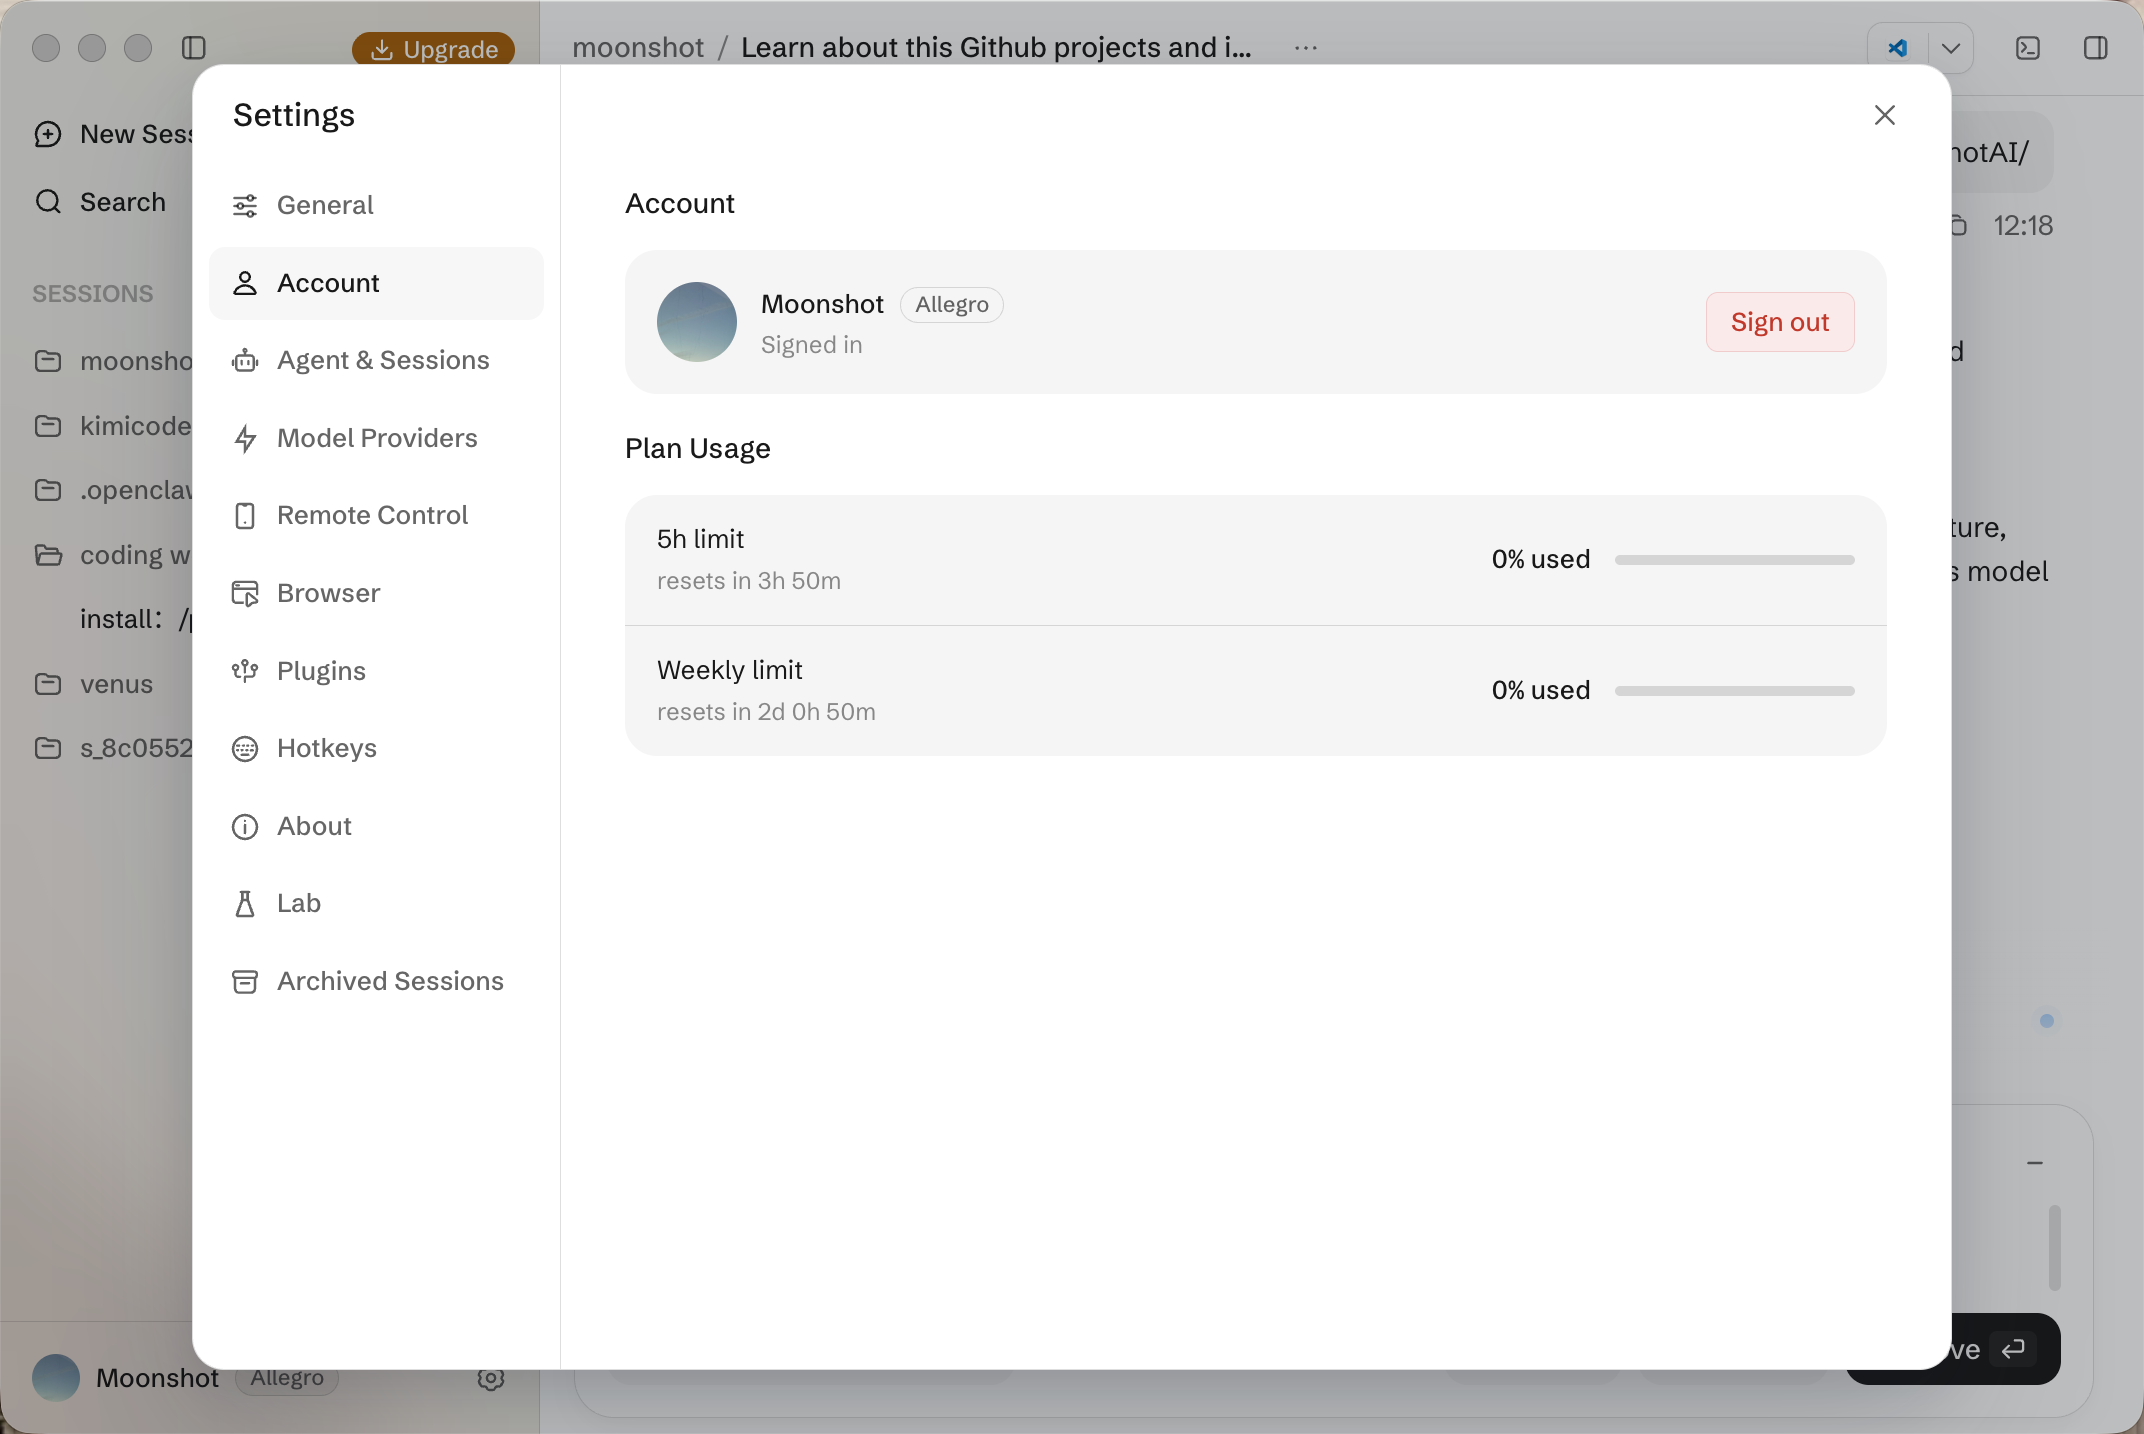The width and height of the screenshot is (2144, 1434).
Task: Sign out of the Moonshot account
Action: [x=1780, y=322]
